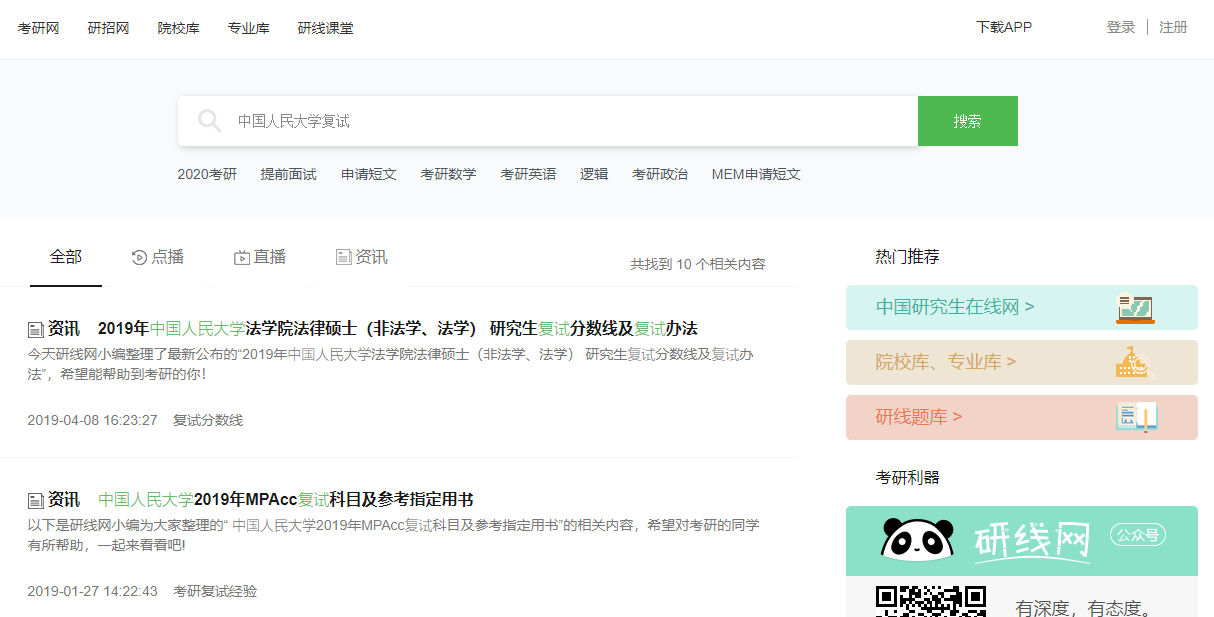
Task: Click the 注册 link
Action: pos(1173,28)
